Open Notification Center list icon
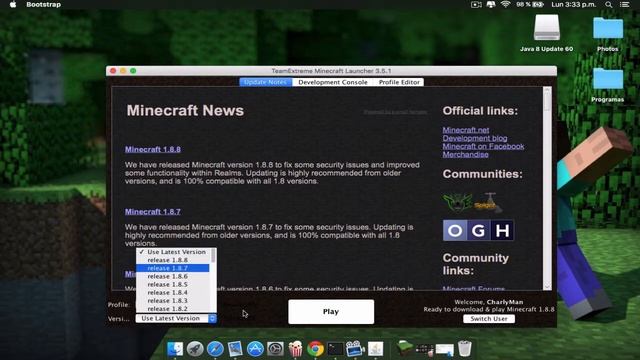 pos(624,4)
